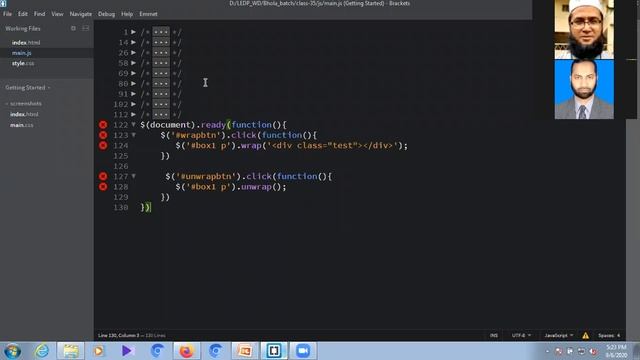Expand folded code at line 112
Image resolution: width=640 pixels, height=360 pixels.
pos(133,114)
